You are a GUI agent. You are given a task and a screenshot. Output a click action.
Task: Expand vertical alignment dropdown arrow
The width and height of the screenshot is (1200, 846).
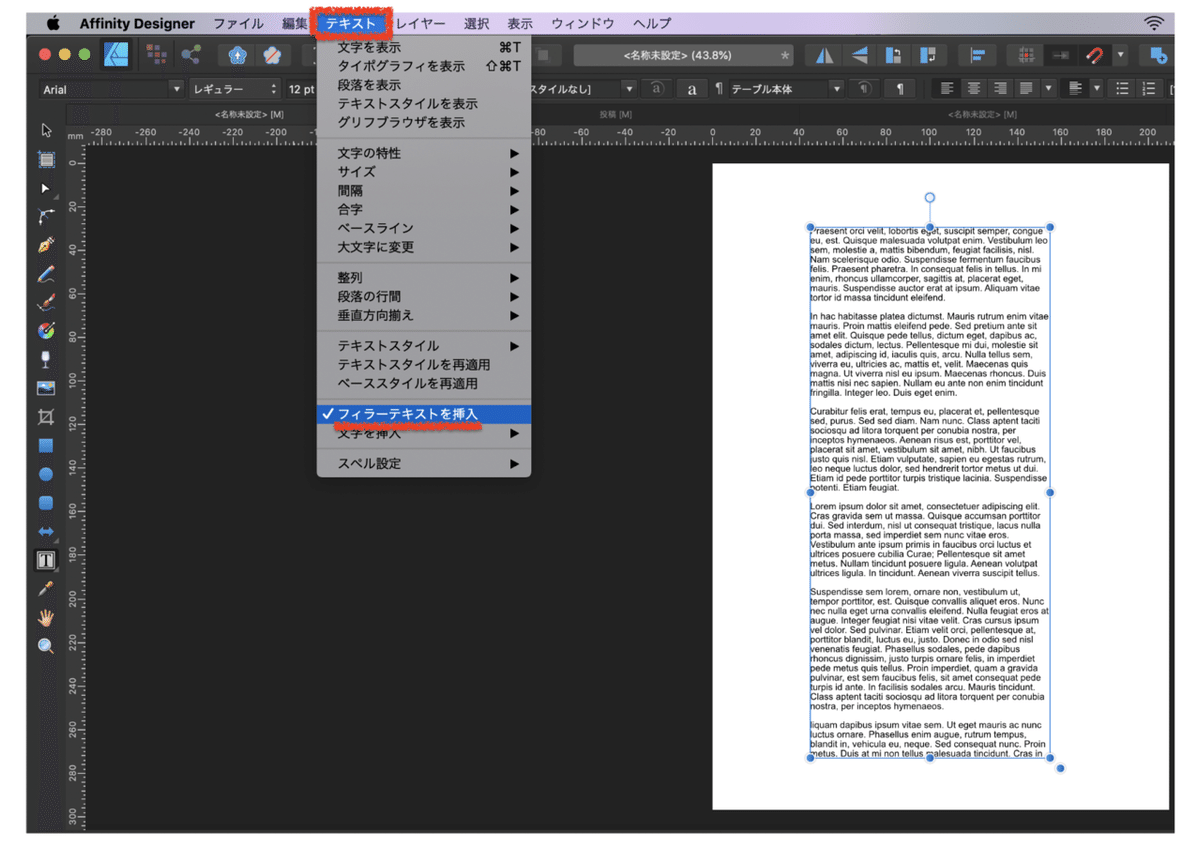[x=1097, y=89]
